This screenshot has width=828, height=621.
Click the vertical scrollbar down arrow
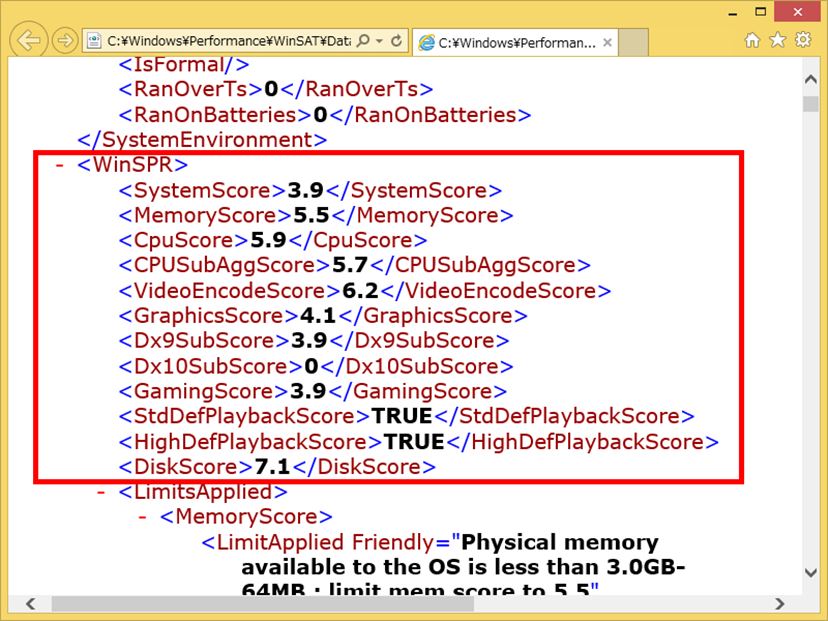(x=811, y=572)
